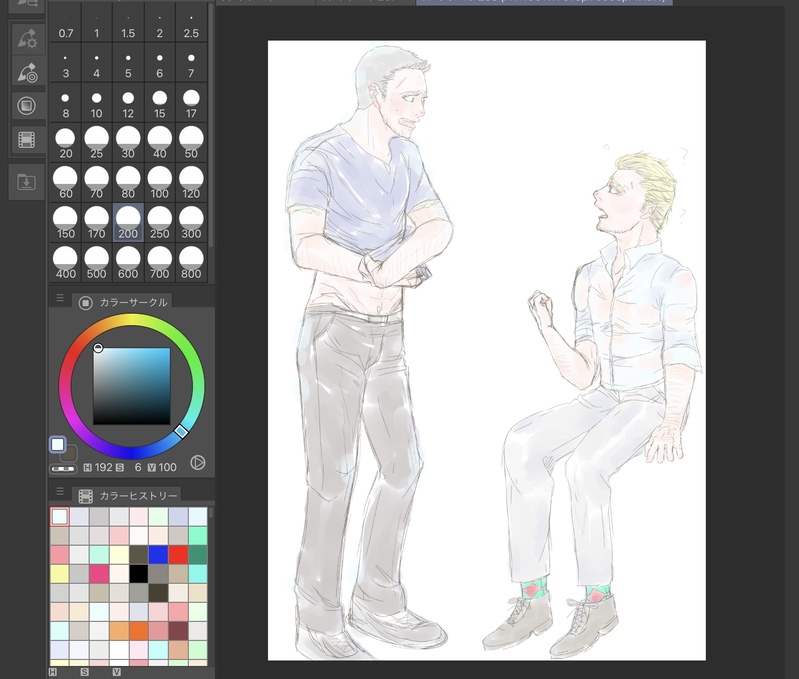The height and width of the screenshot is (679, 799).
Task: Select brush size 60 preset
Action: point(65,183)
